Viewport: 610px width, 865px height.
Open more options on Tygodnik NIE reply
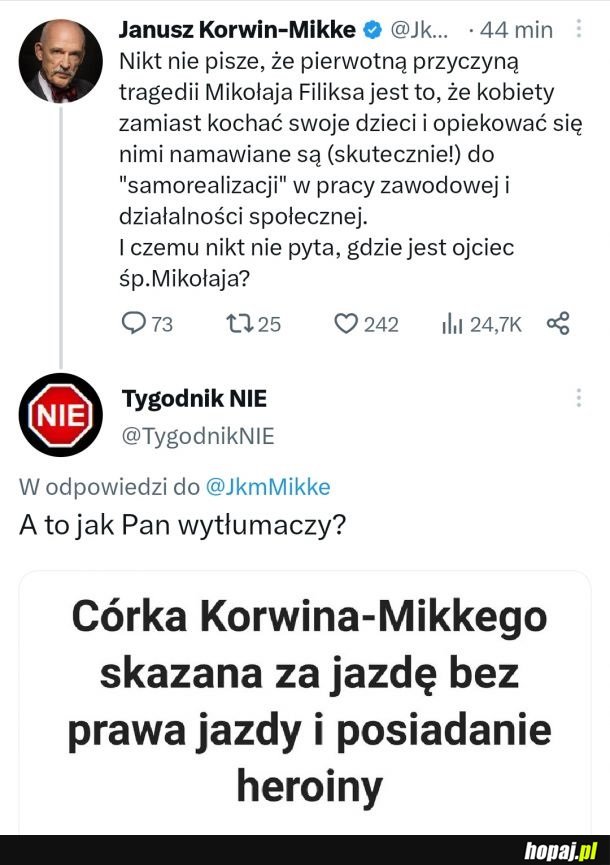click(579, 398)
